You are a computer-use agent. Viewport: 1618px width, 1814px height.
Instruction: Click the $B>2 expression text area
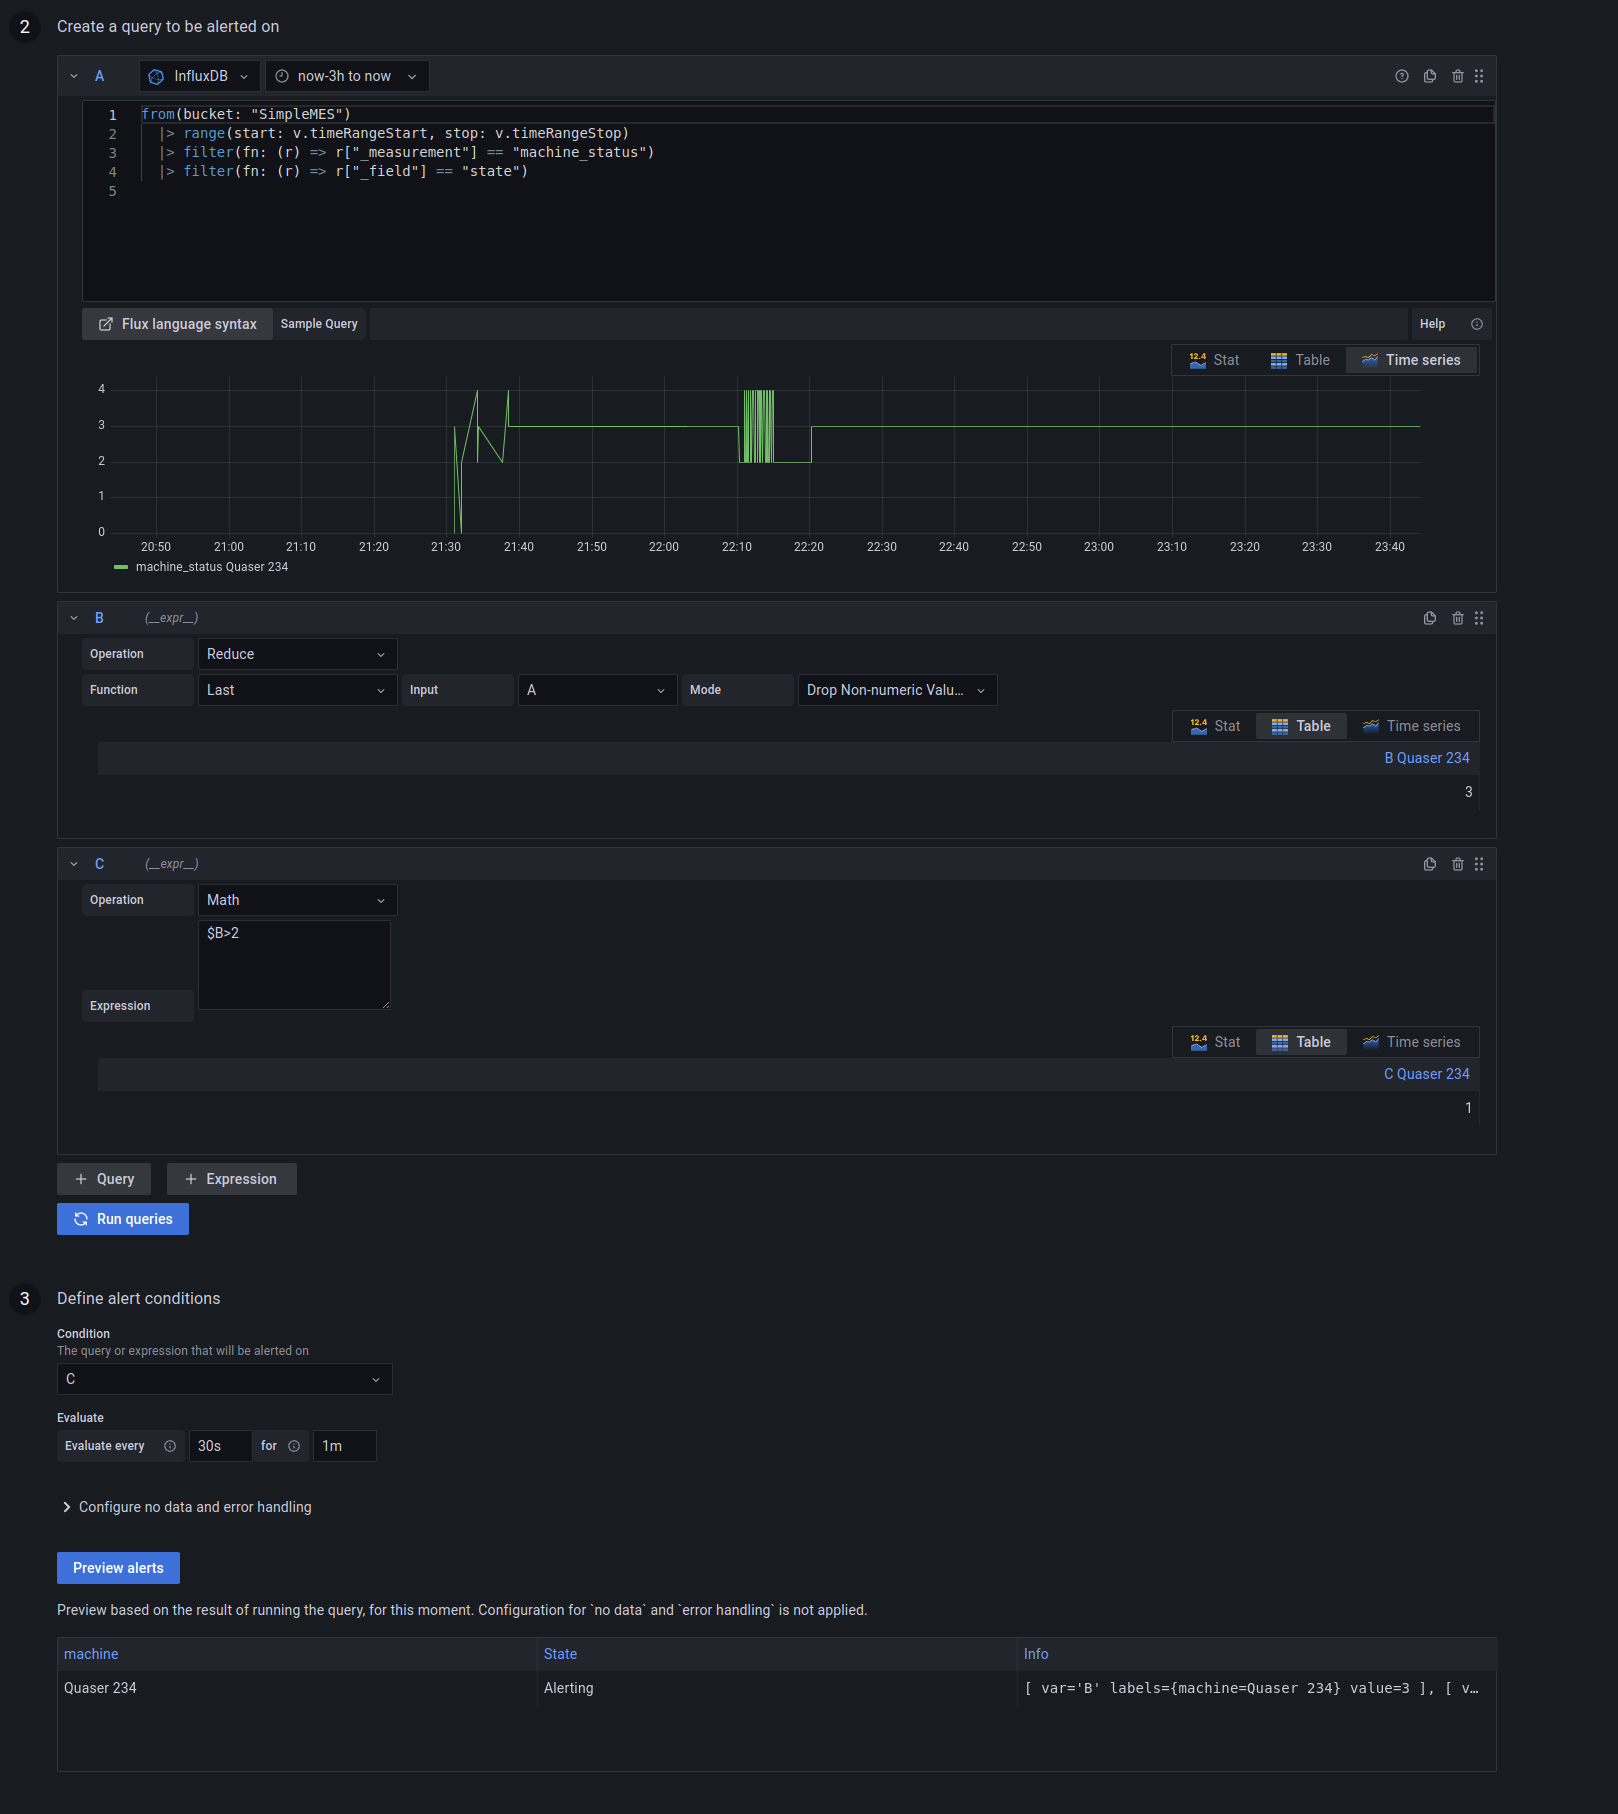[x=294, y=965]
